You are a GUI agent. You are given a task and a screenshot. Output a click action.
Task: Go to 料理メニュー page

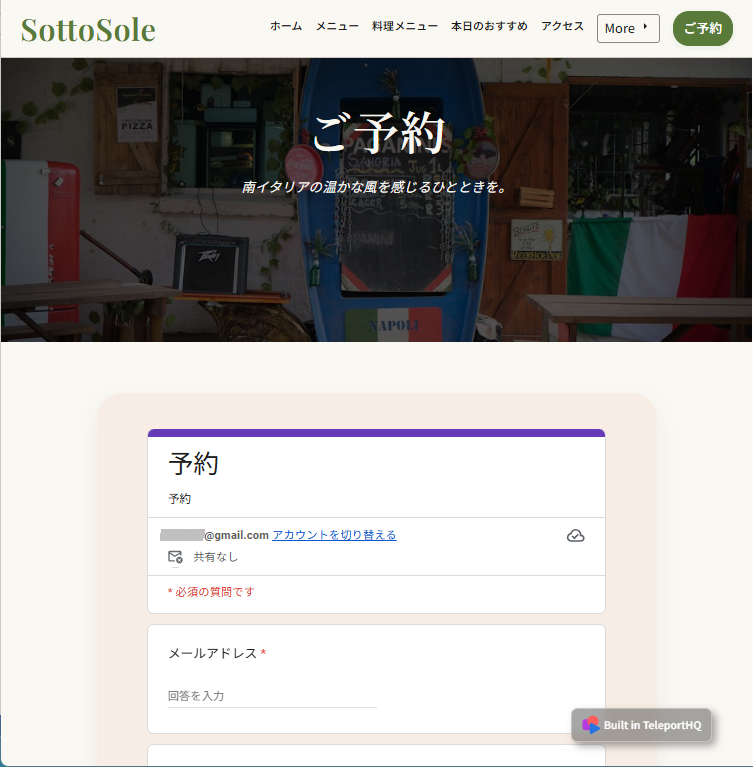point(405,26)
